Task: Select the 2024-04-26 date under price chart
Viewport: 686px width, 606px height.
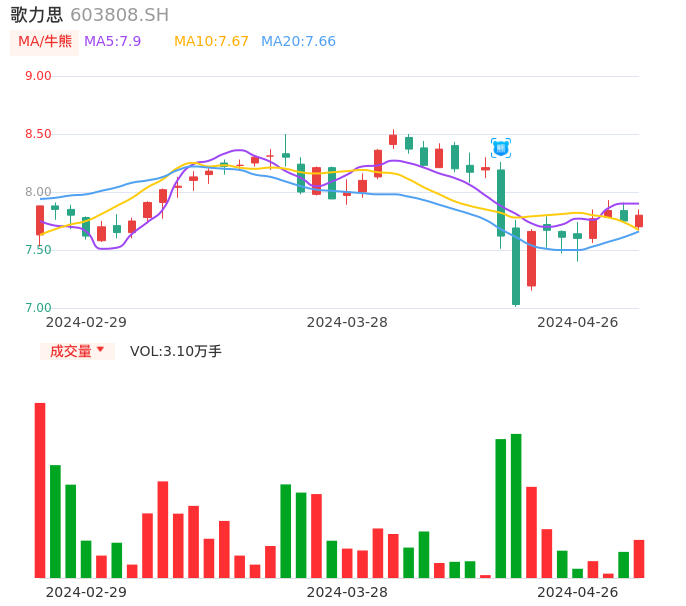Action: click(x=578, y=322)
